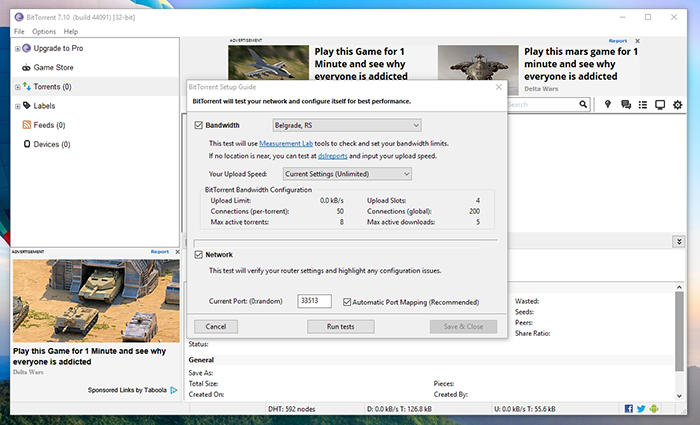
Task: Open the Options menu
Action: pos(44,32)
